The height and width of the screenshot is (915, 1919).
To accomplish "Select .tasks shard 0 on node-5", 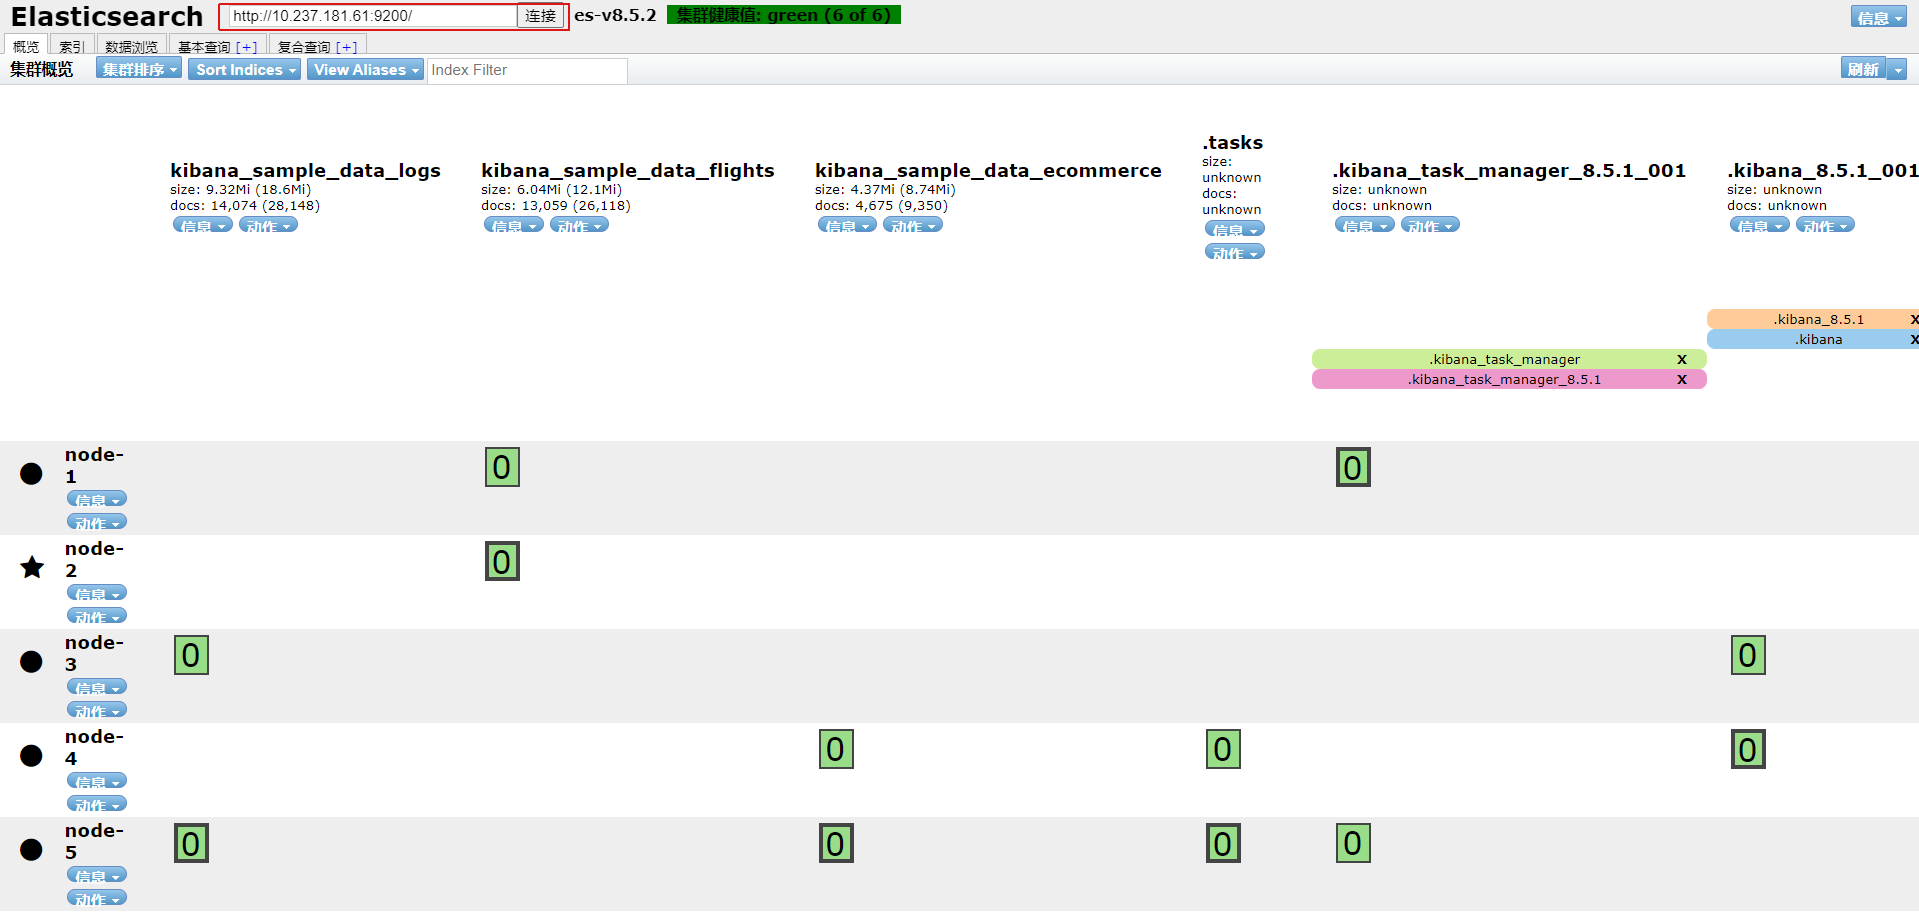I will click(1223, 843).
